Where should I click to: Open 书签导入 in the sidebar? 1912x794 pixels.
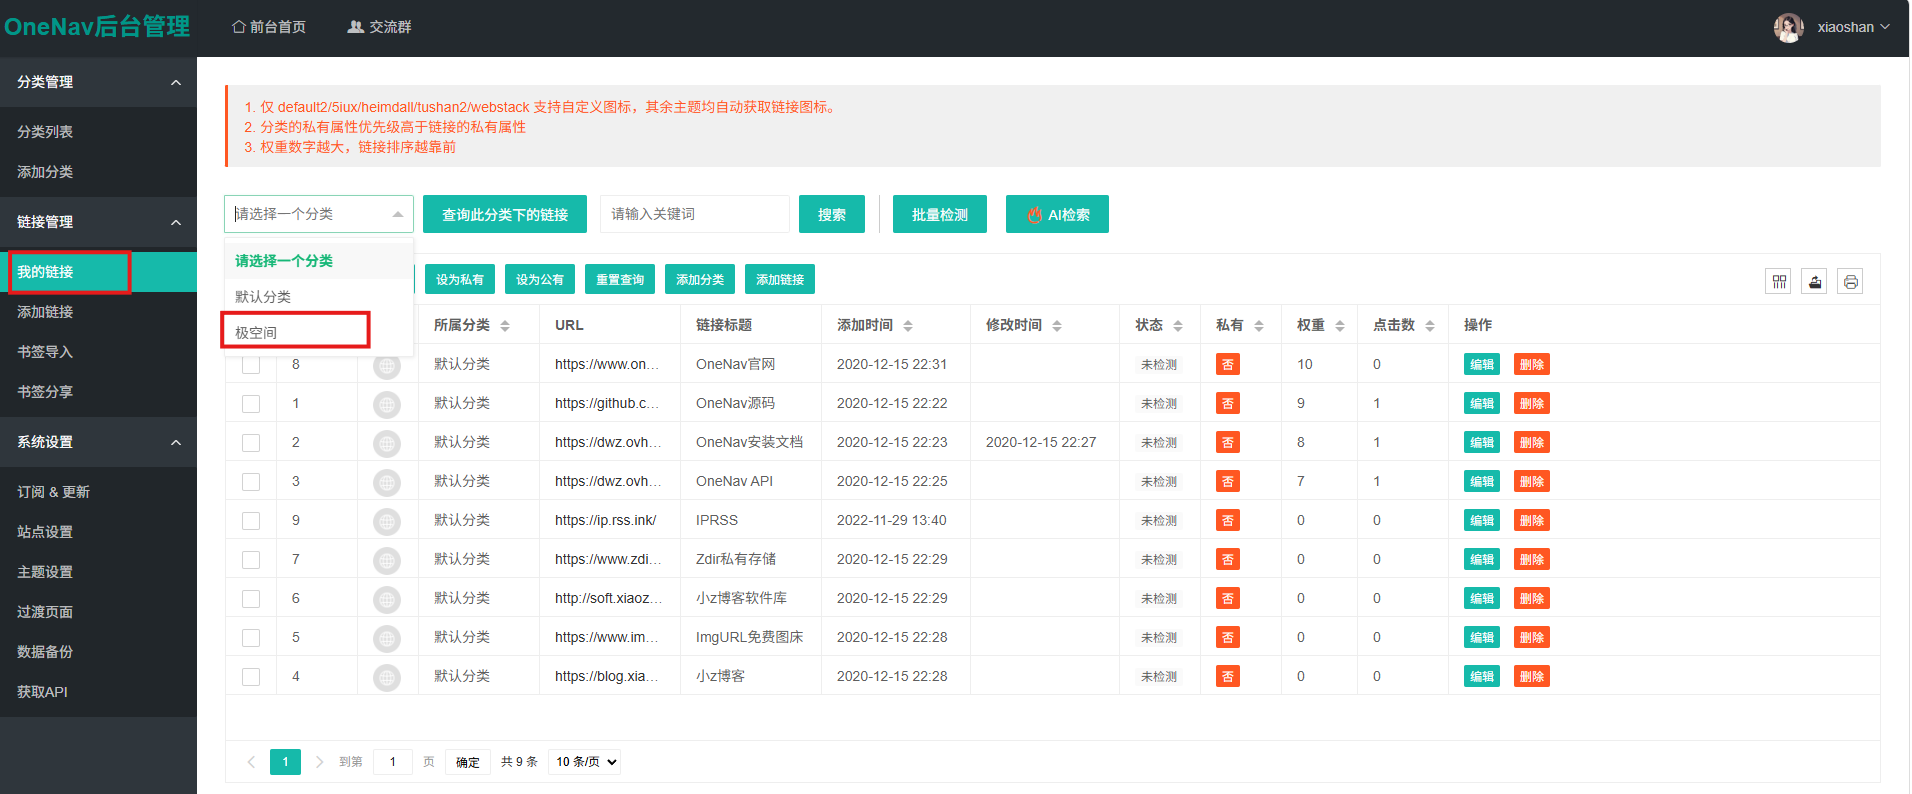pos(98,352)
